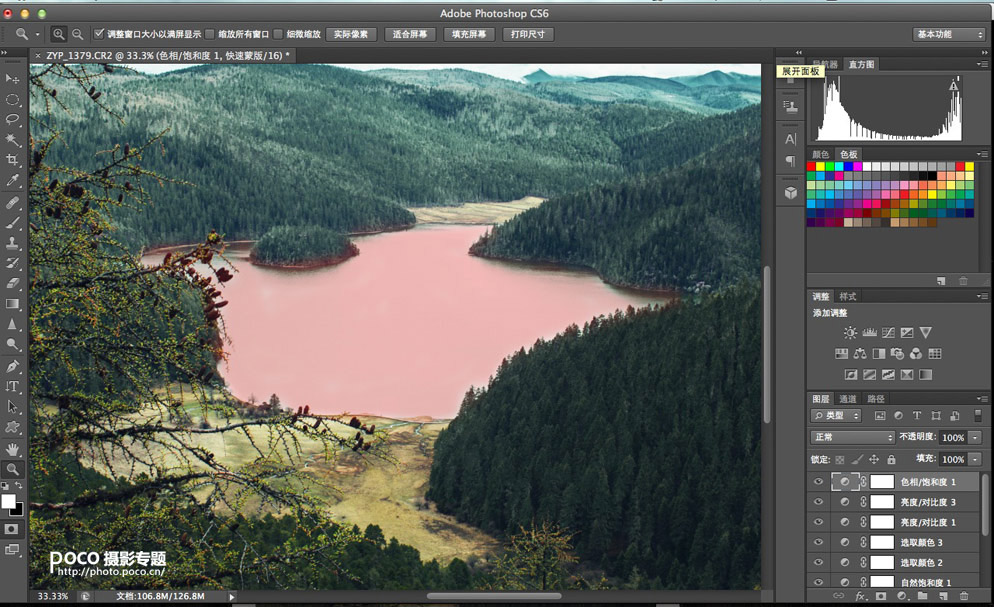
Task: Uncheck 调整窗口大小以满屏显示 checkbox
Action: click(99, 34)
